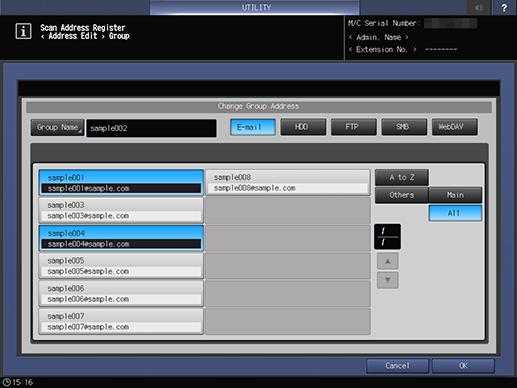The image size is (517, 388).
Task: Click the Extension No. label
Action: [382, 49]
